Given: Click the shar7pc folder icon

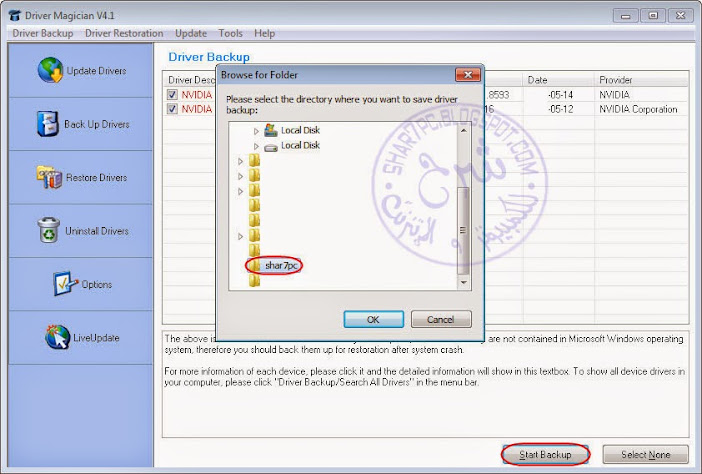Looking at the screenshot, I should pyautogui.click(x=255, y=265).
